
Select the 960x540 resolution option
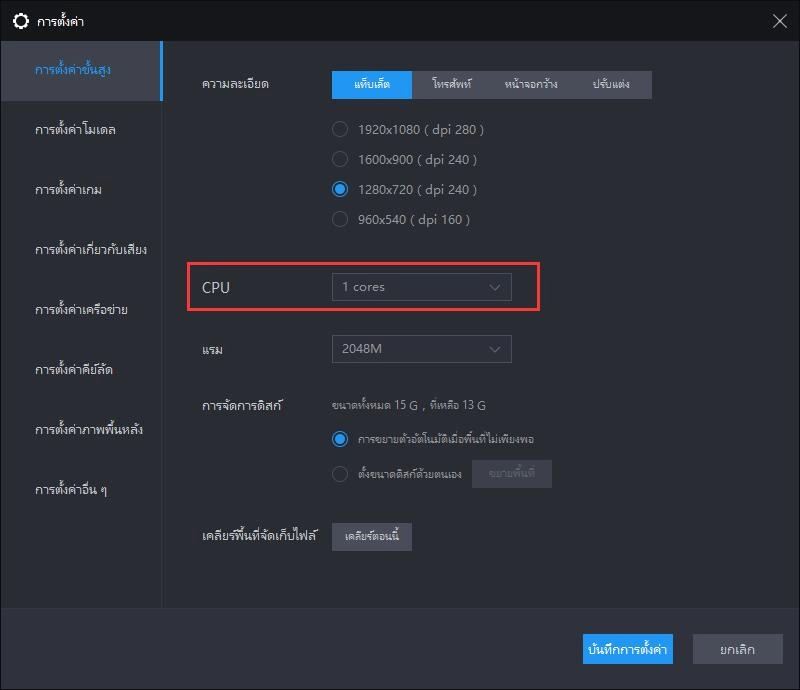[340, 219]
